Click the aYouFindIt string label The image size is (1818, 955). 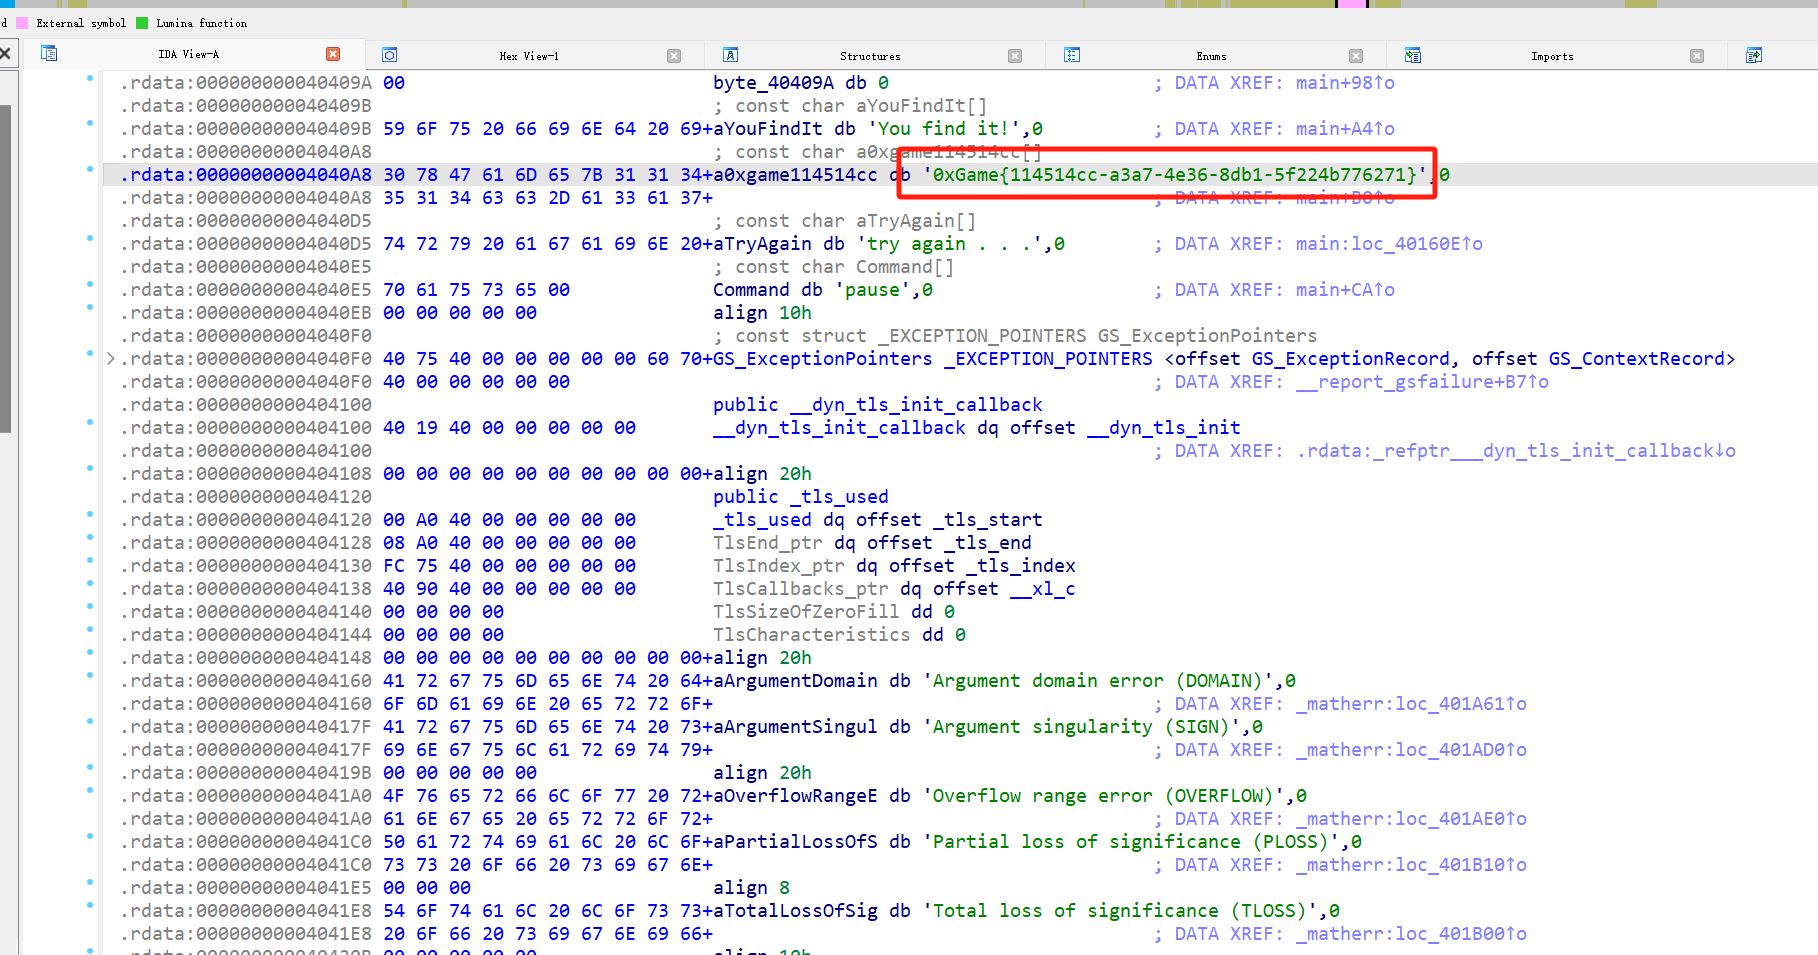[768, 129]
